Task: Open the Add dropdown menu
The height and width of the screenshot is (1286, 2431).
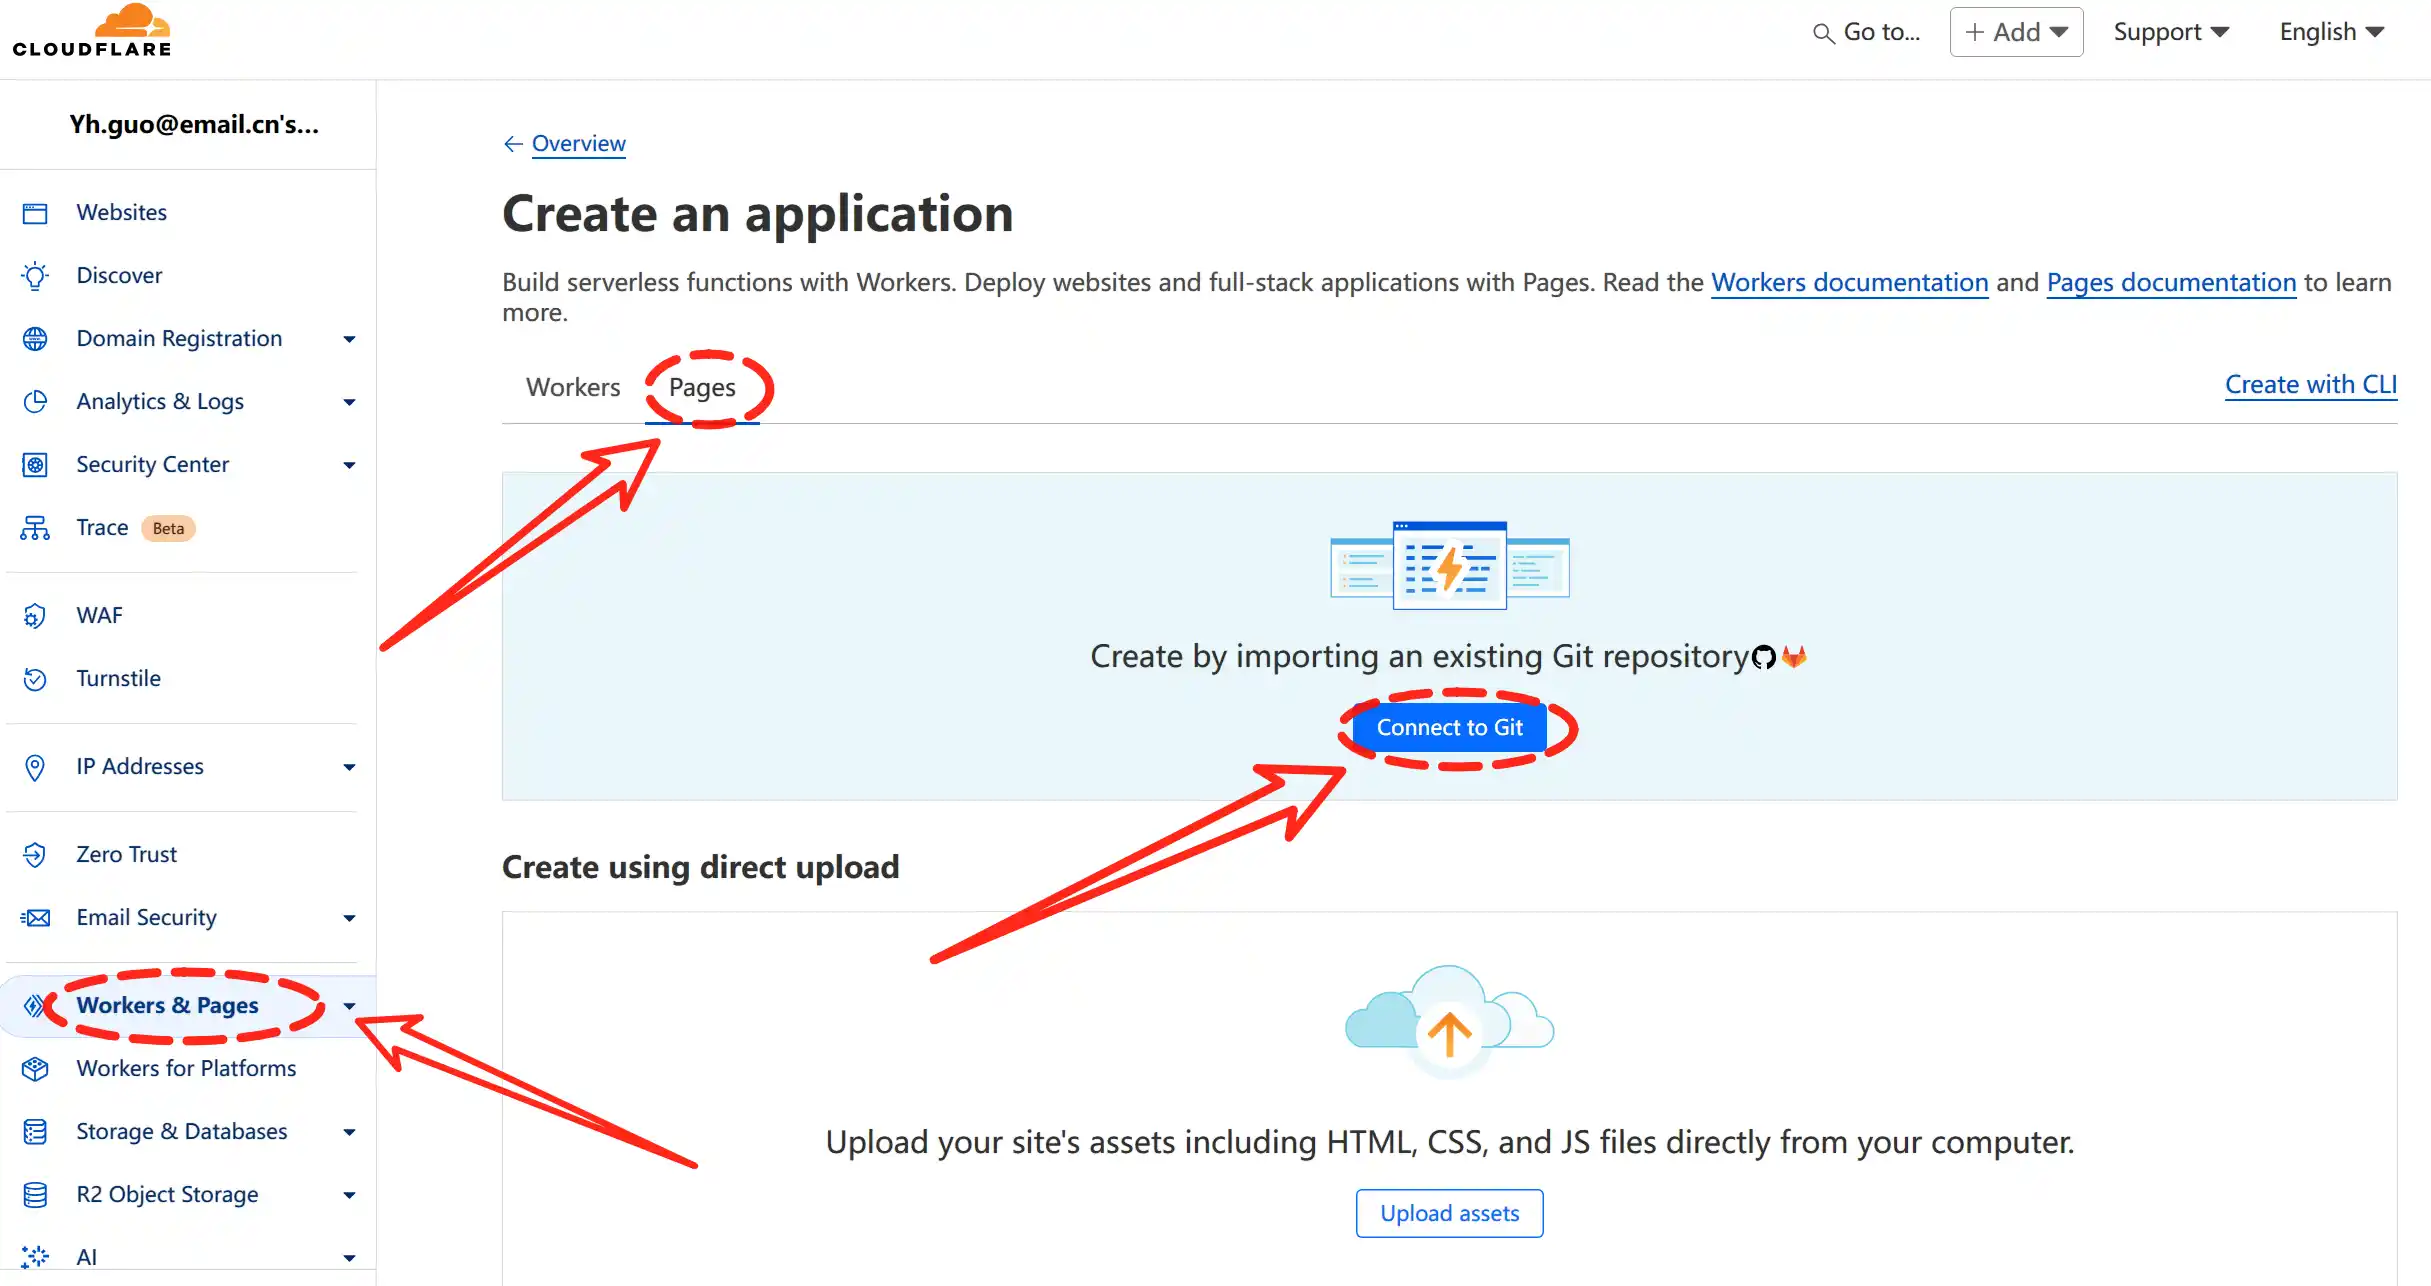Action: click(x=2015, y=31)
